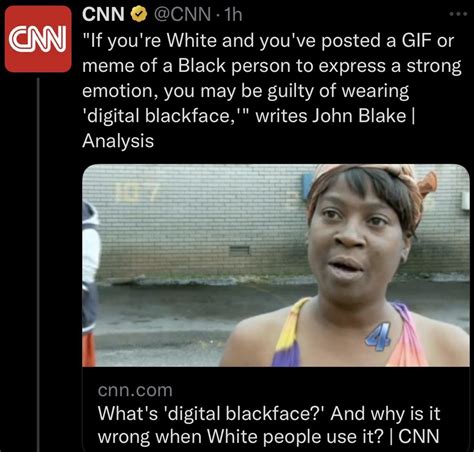
Task: Open the link preview image of the woman
Action: coord(276,265)
